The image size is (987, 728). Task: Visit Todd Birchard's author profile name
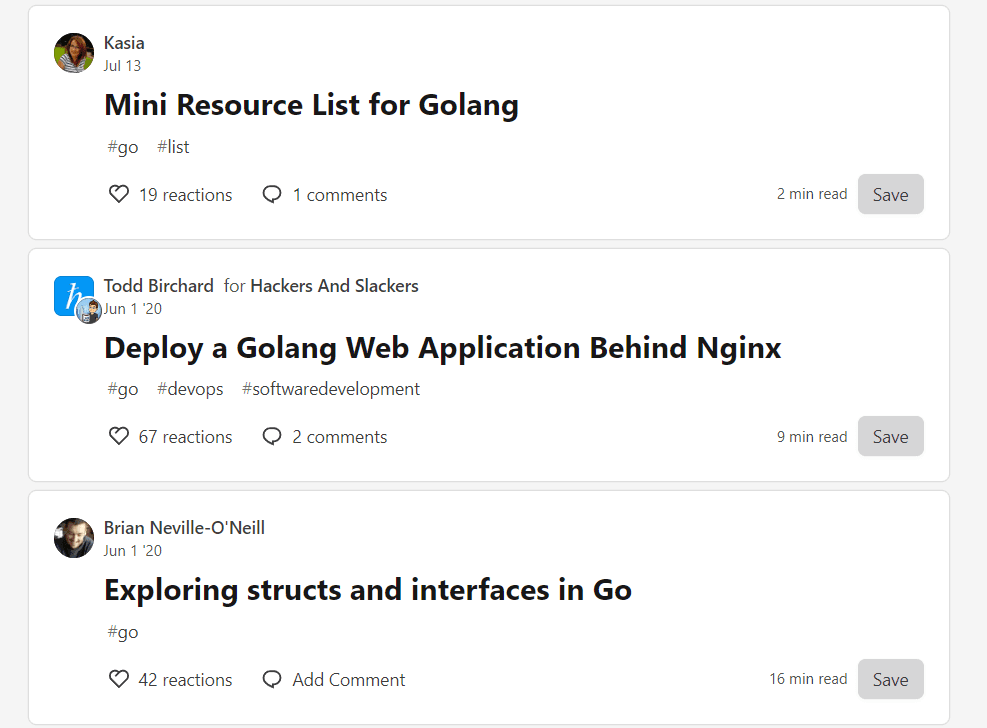coord(159,286)
